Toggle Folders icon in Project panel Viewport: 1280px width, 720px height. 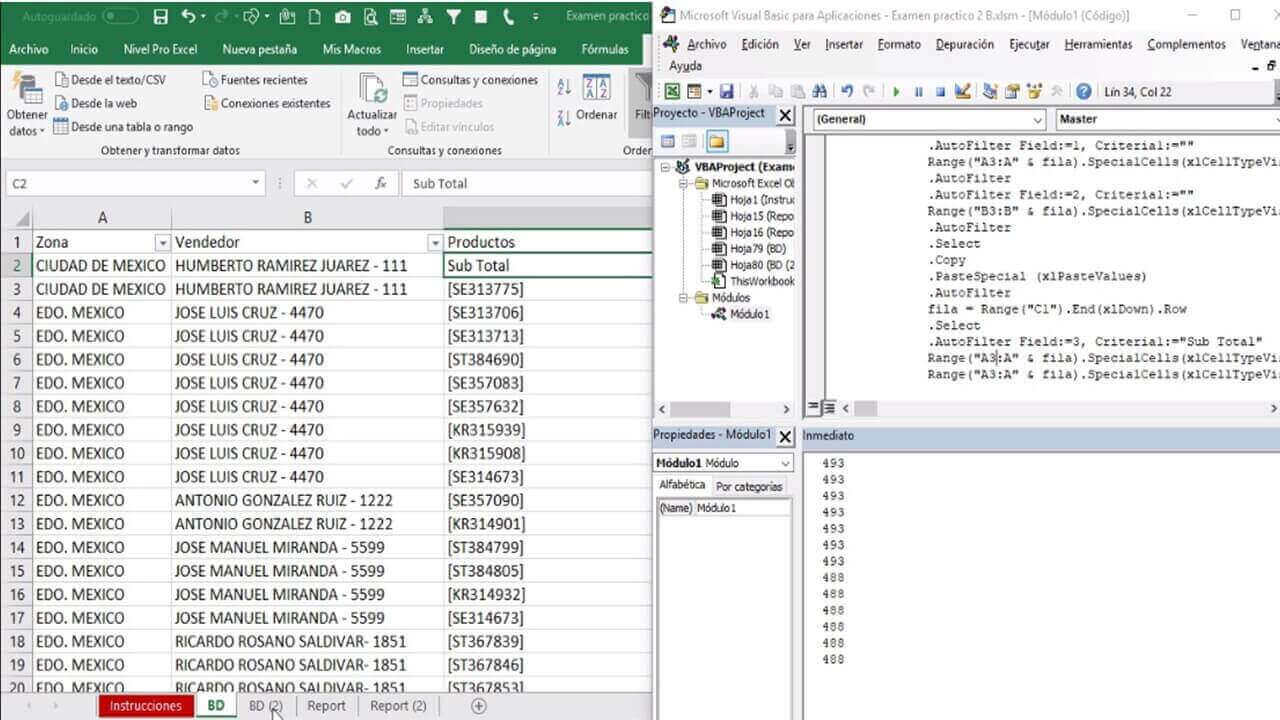point(717,141)
